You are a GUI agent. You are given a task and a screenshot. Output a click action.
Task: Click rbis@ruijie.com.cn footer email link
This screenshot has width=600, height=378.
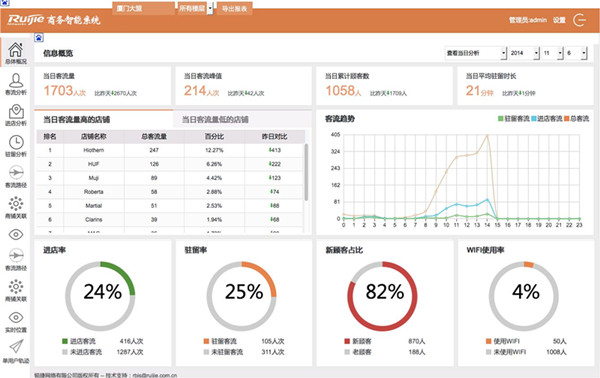pyautogui.click(x=155, y=375)
